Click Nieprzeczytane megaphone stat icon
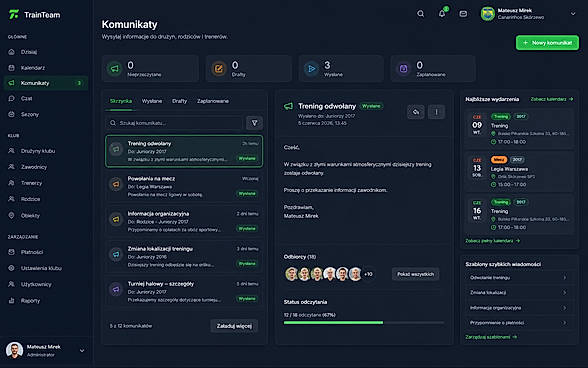 click(115, 69)
